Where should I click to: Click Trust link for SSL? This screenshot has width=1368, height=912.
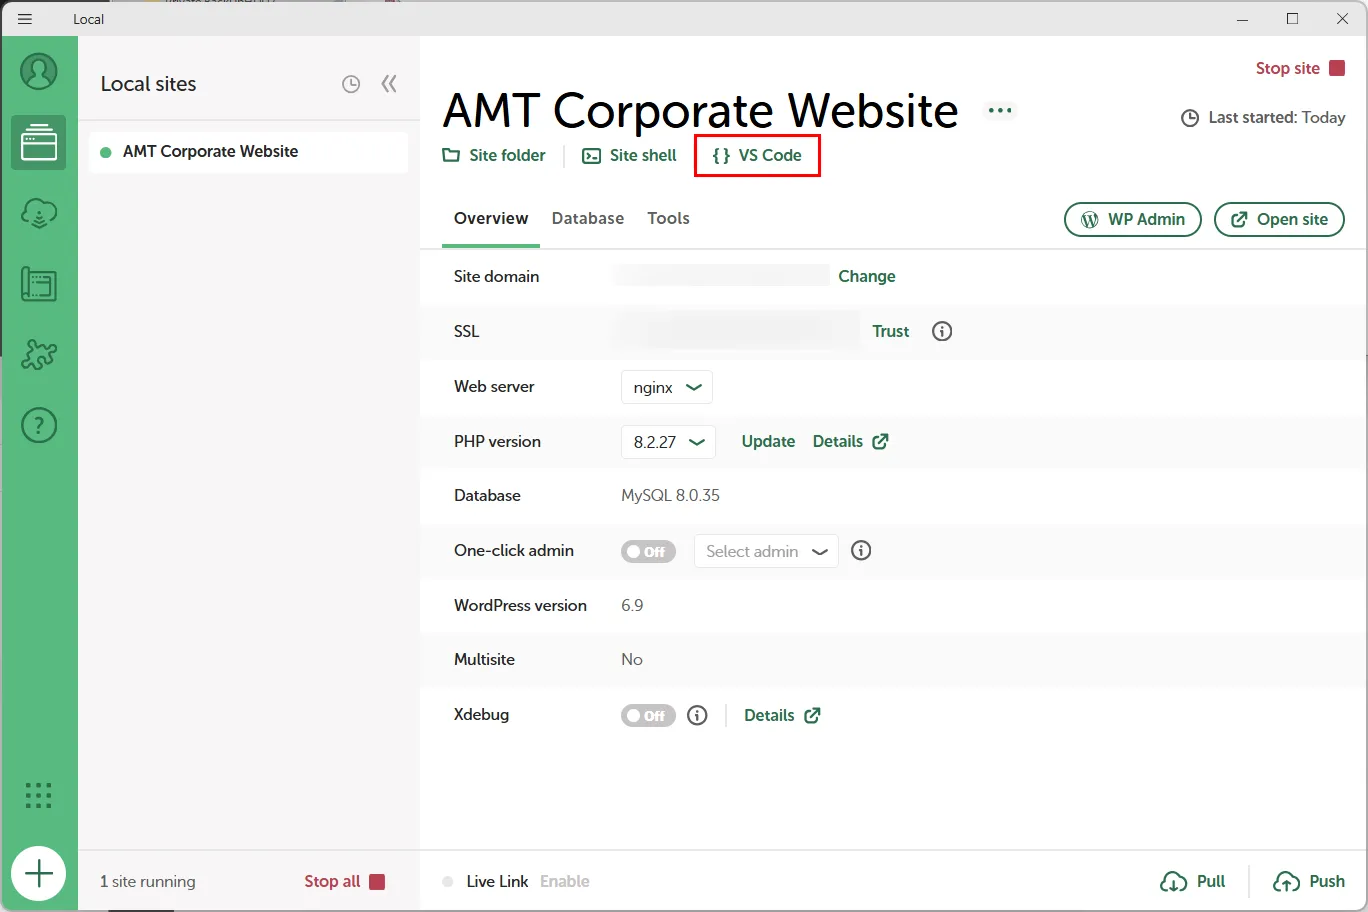890,332
